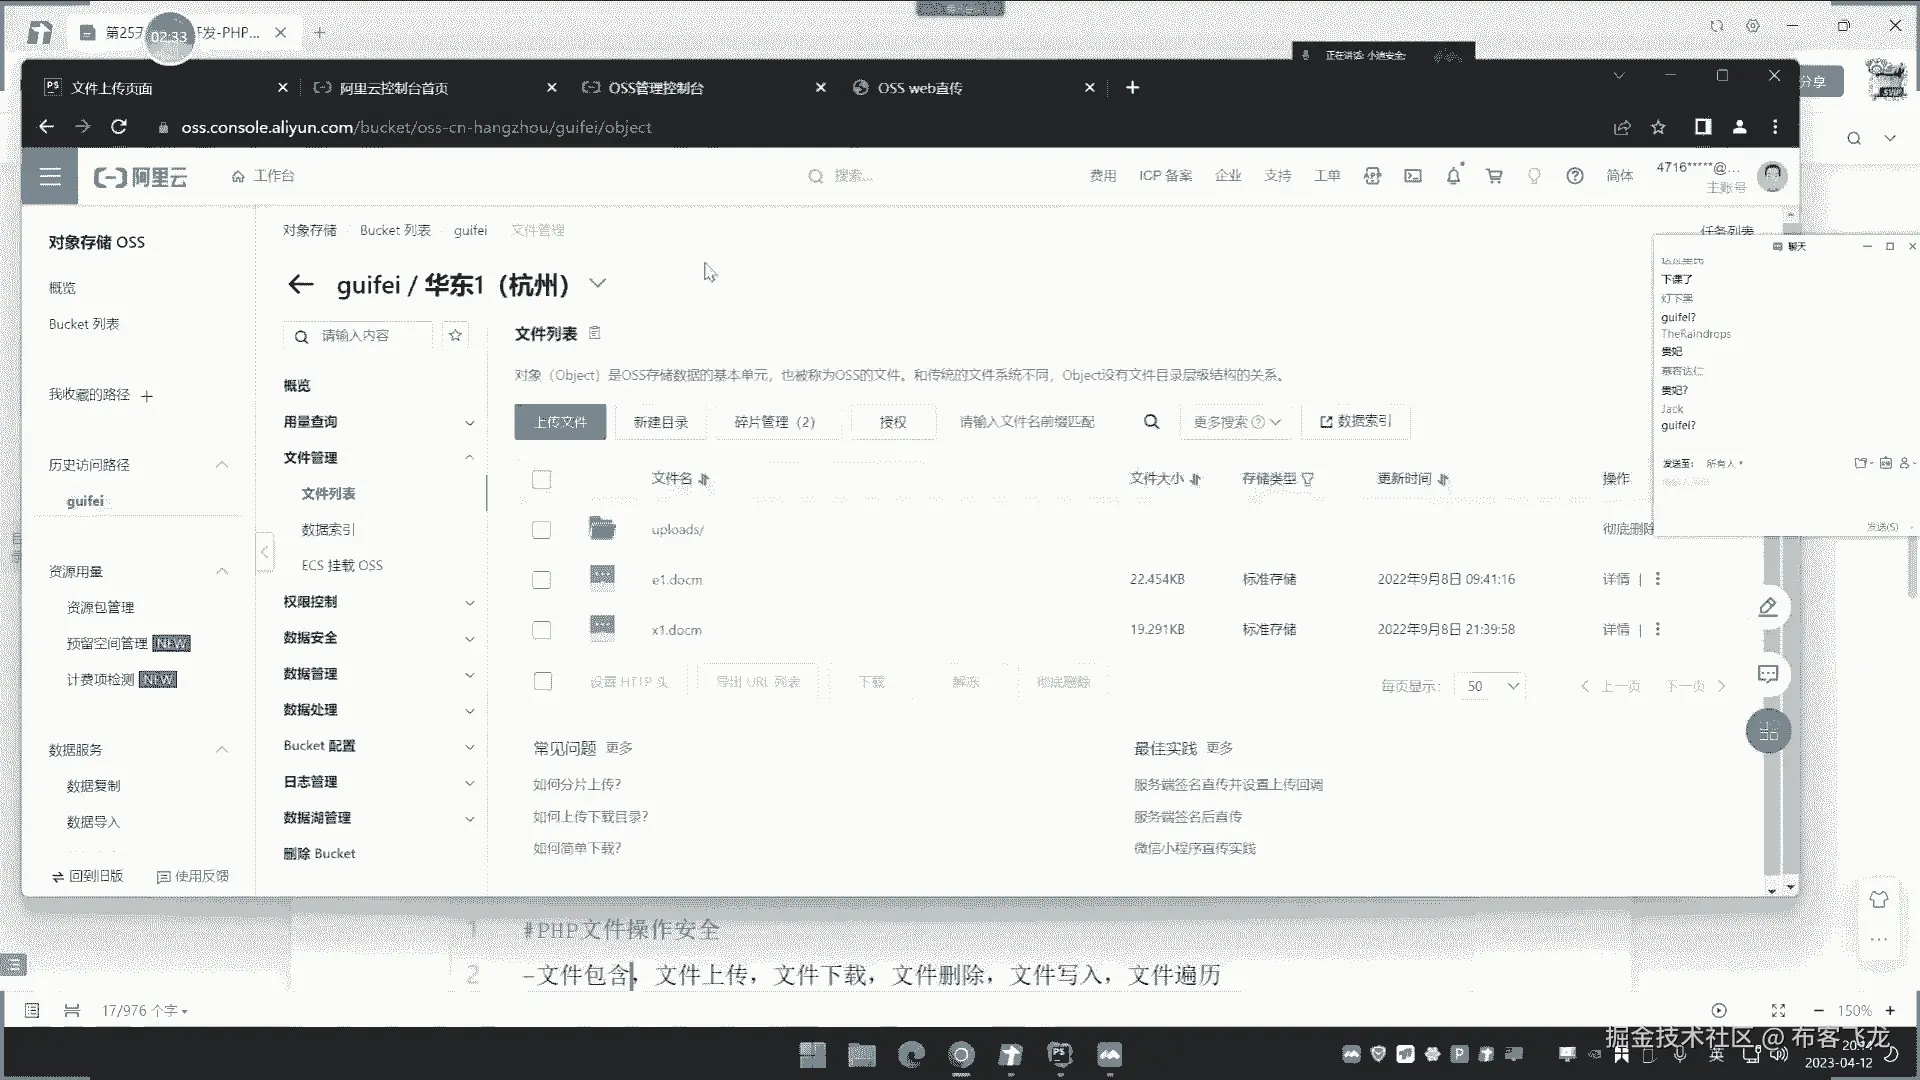1920x1080 pixels.
Task: Open the items per page 50 dropdown
Action: (x=1492, y=686)
